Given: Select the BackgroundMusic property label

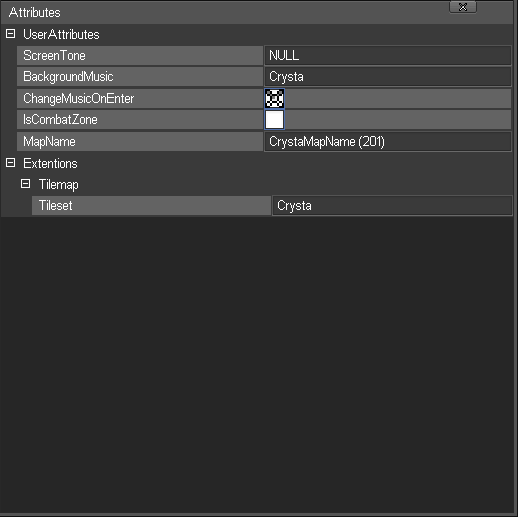Looking at the screenshot, I should (140, 77).
